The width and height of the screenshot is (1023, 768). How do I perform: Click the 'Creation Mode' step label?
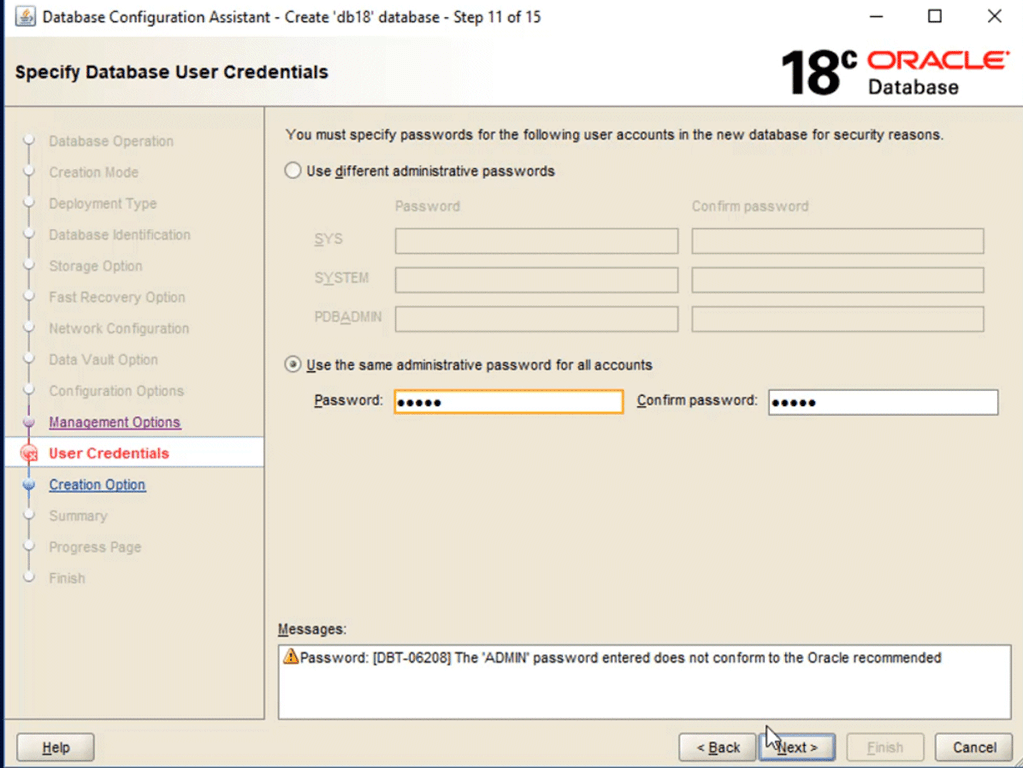(94, 172)
